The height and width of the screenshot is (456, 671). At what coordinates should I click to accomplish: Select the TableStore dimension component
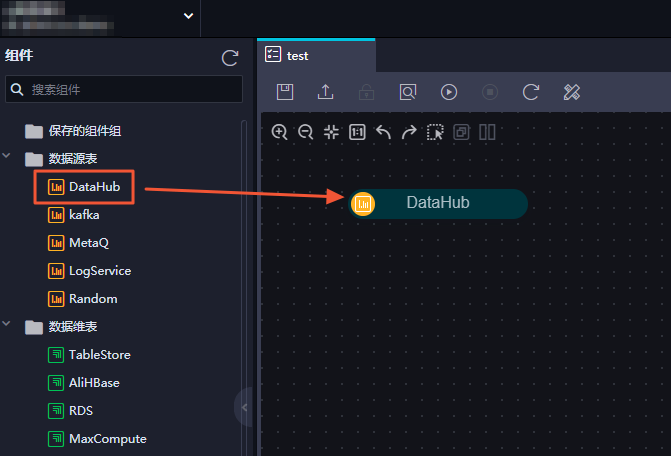coord(89,355)
